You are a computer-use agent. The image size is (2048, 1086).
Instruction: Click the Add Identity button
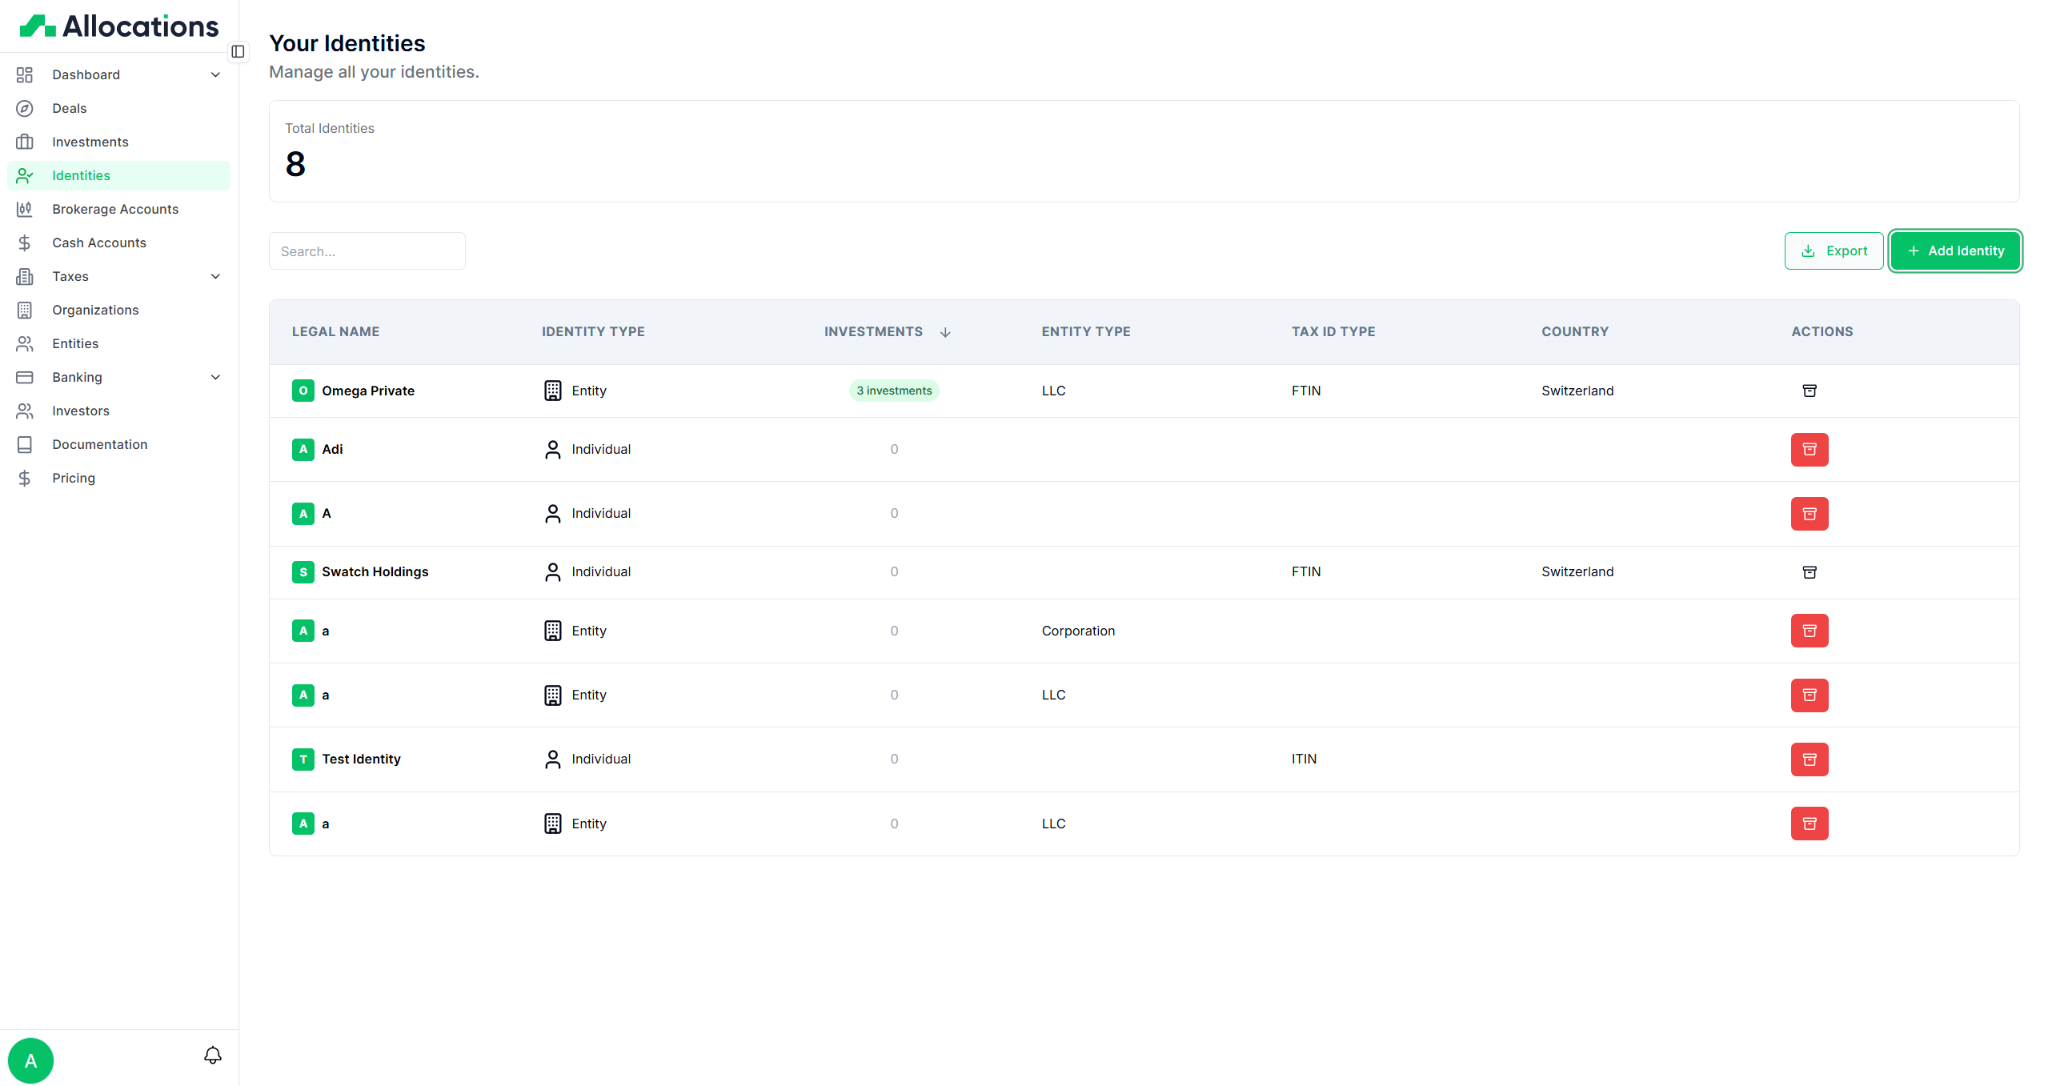pos(1955,251)
